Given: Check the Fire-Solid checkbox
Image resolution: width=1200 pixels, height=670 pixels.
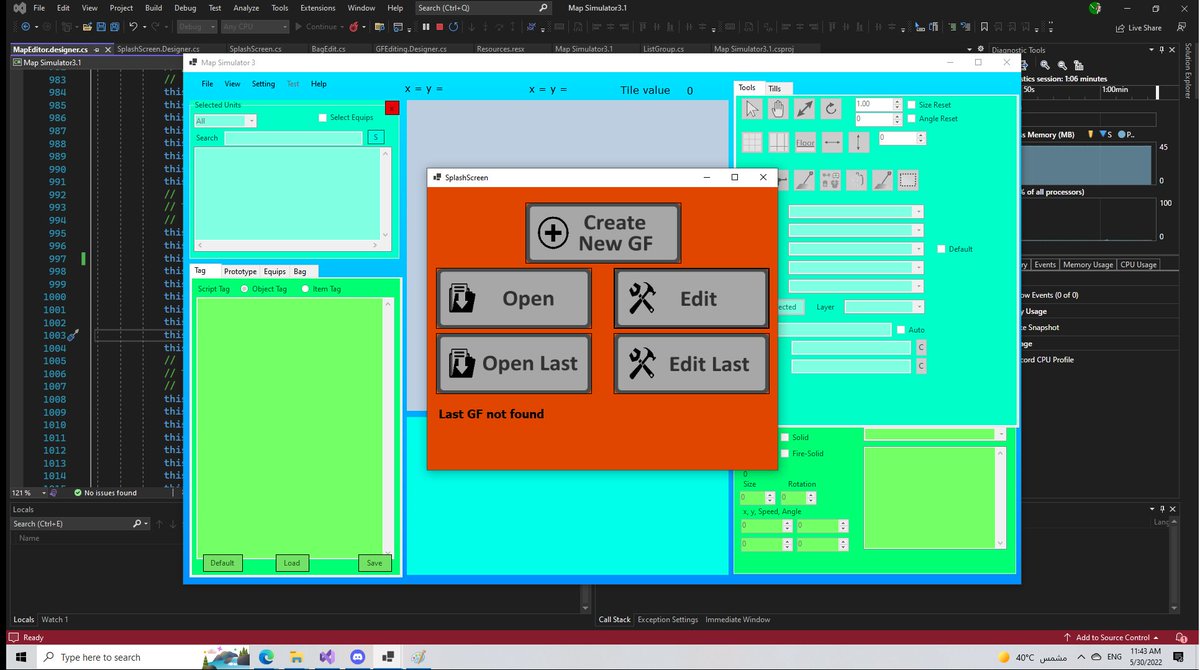Looking at the screenshot, I should coord(784,453).
